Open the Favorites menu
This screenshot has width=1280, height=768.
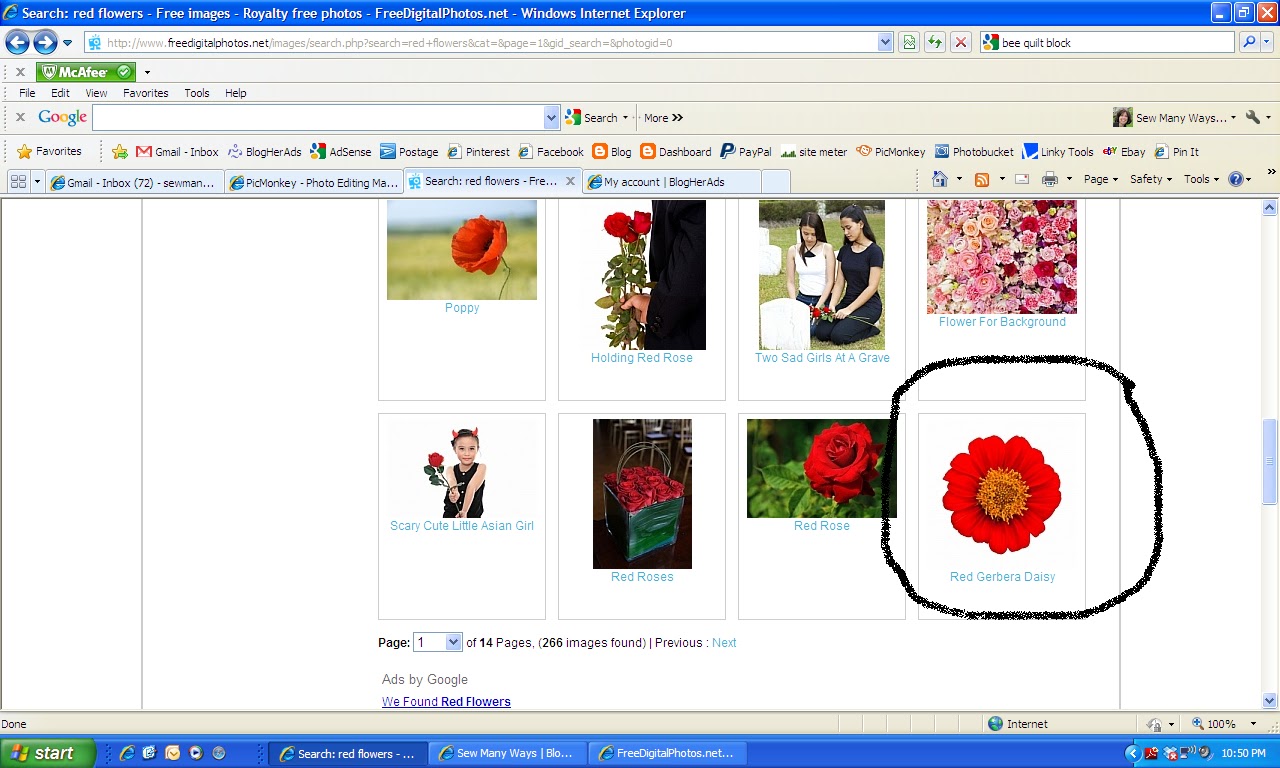click(x=146, y=93)
